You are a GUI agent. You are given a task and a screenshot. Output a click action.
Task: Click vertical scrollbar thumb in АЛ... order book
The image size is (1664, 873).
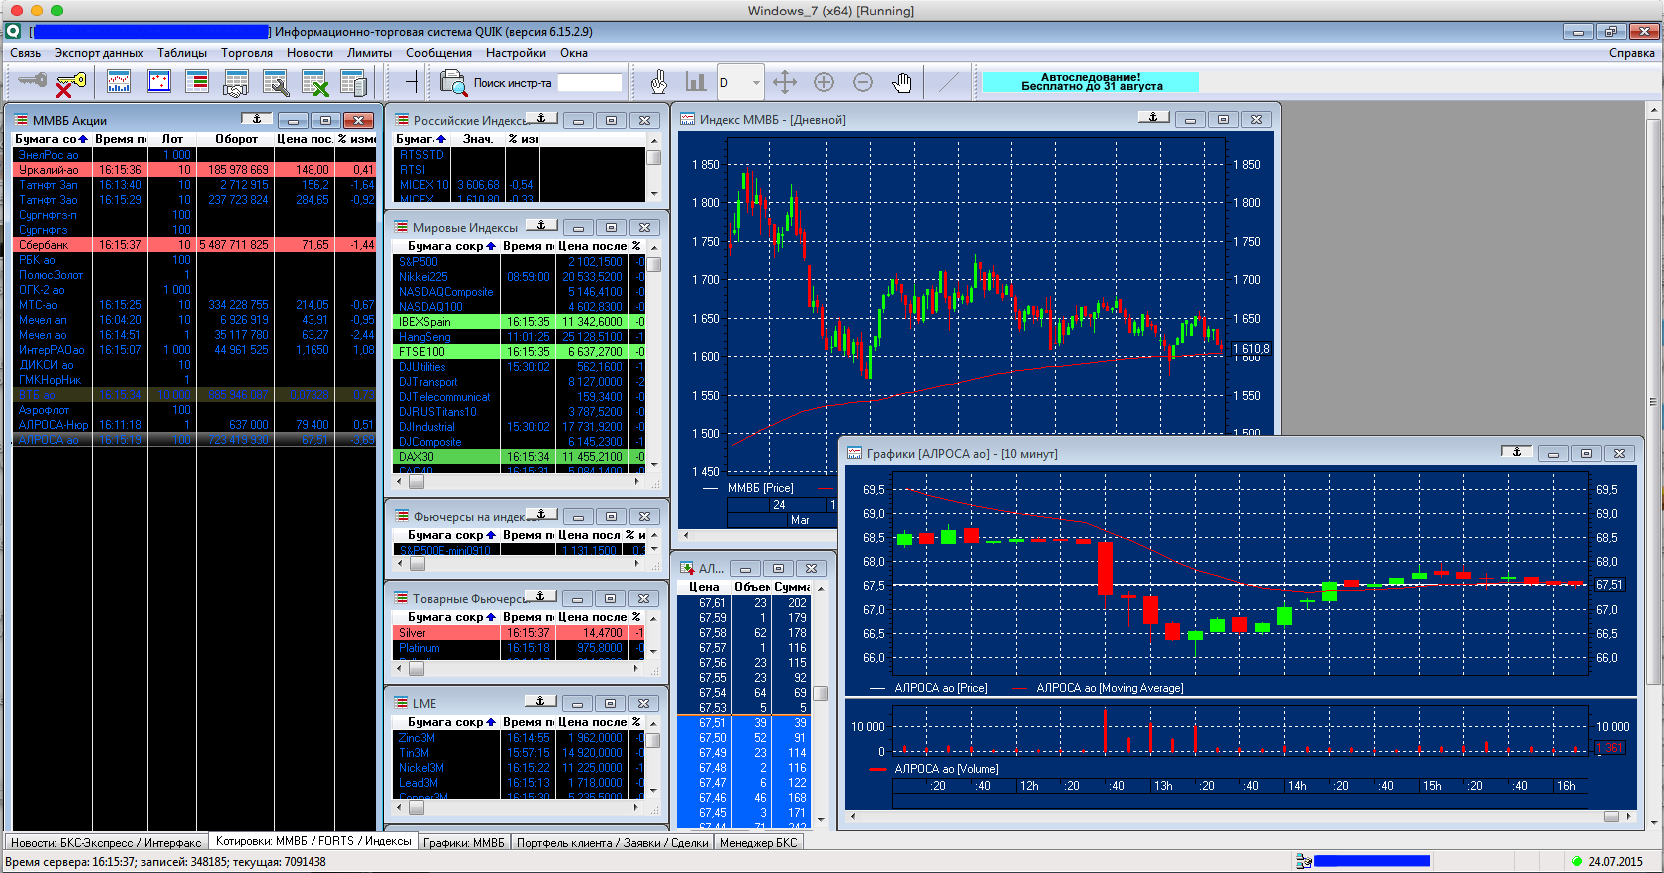[821, 693]
